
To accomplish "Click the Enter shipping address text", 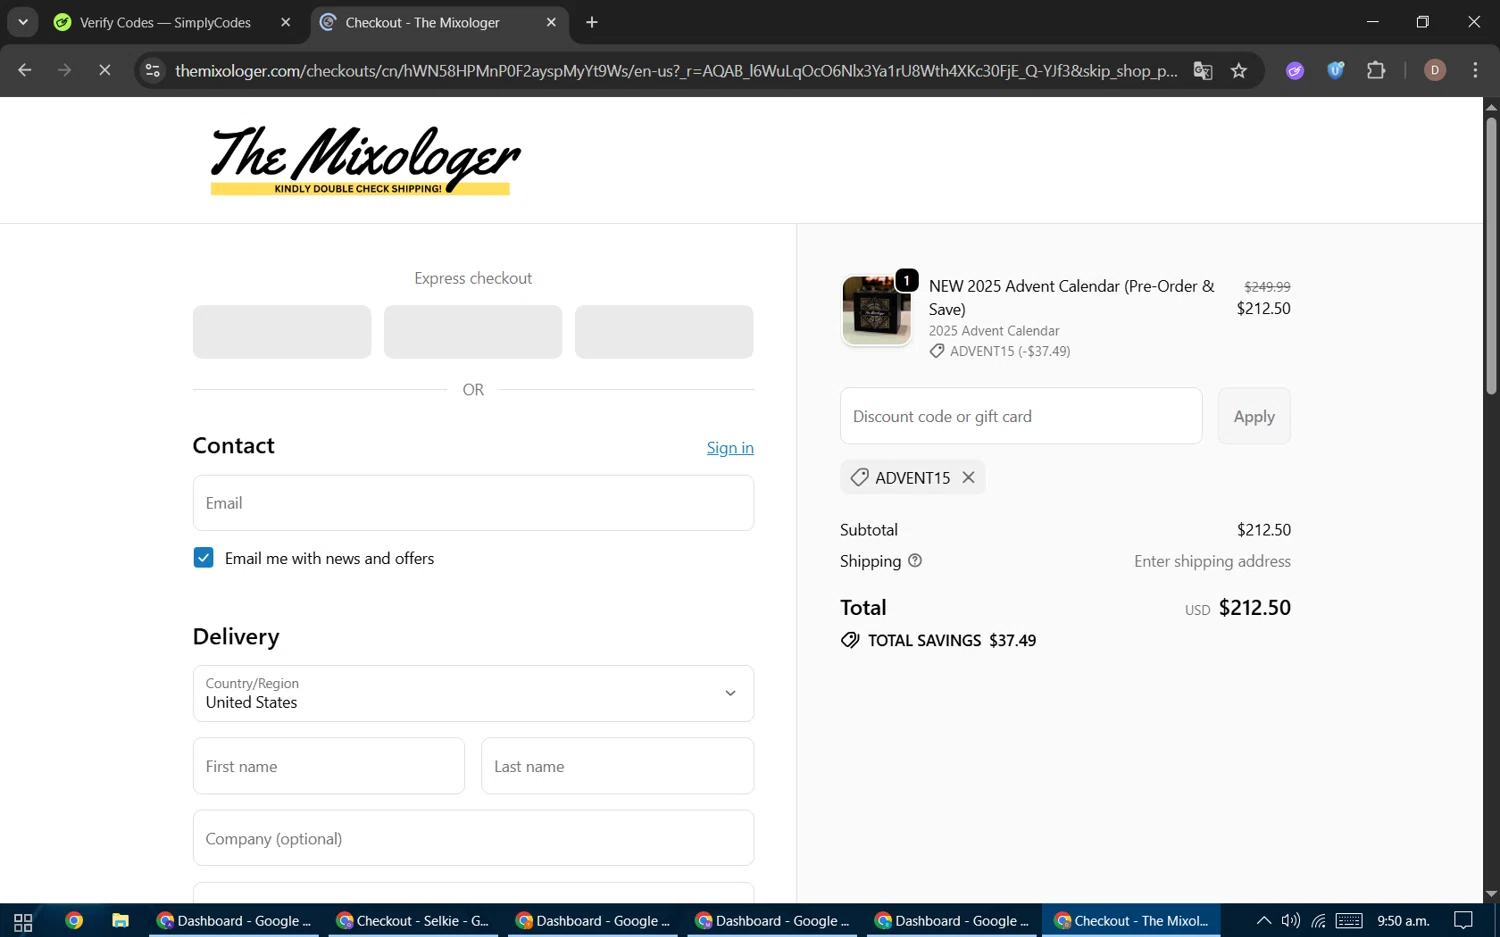I will pyautogui.click(x=1212, y=561).
